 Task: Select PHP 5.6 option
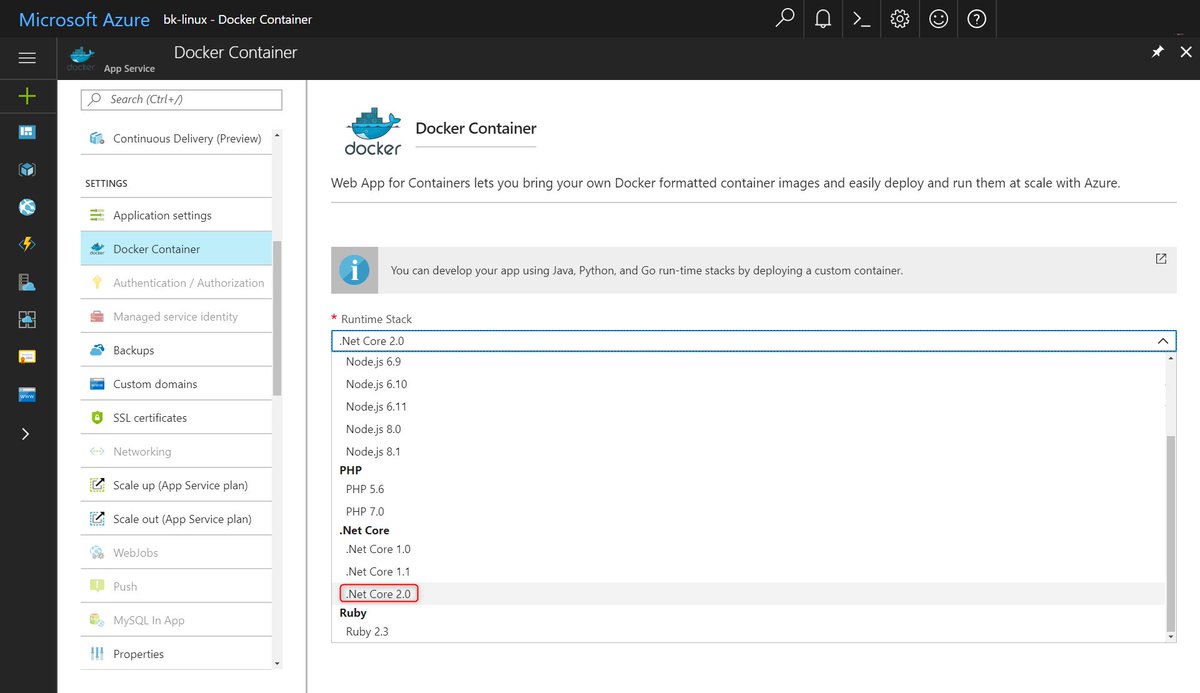(x=748, y=489)
